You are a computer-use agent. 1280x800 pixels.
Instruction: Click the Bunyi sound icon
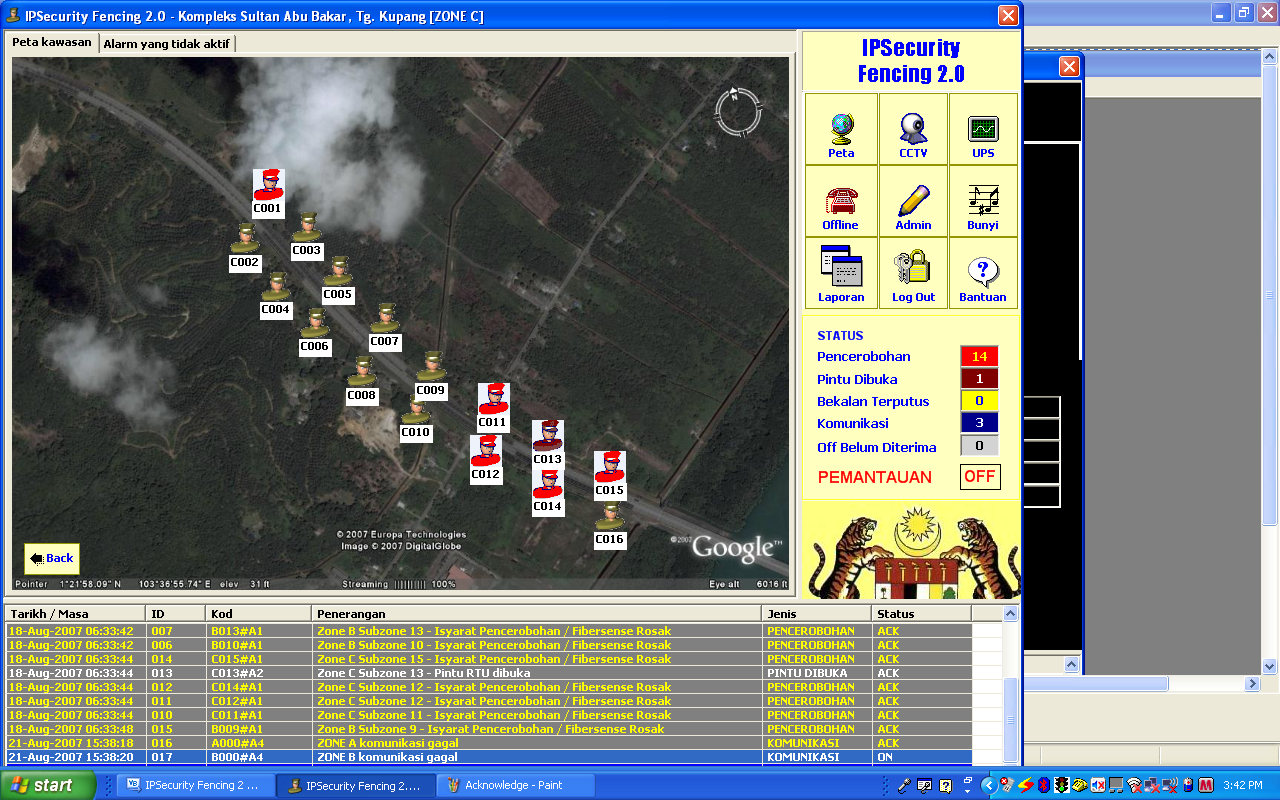(983, 203)
